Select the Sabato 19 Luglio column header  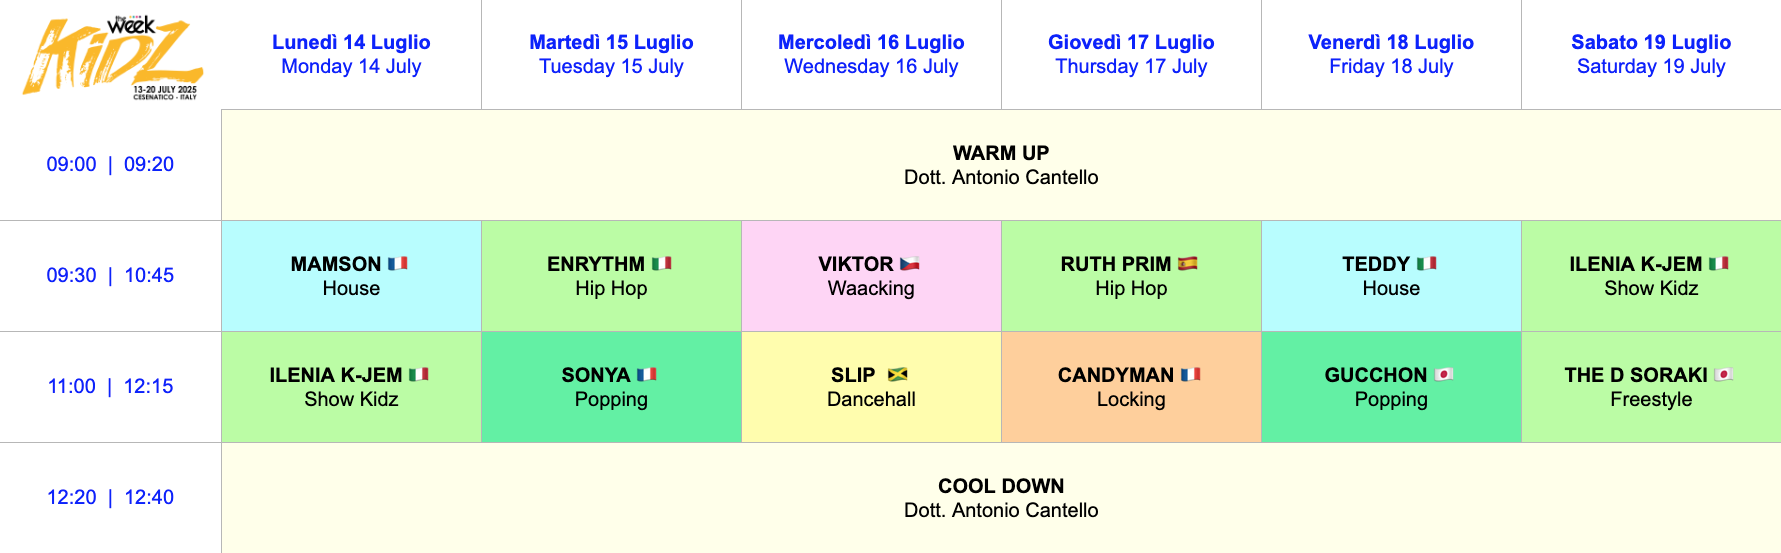point(1651,54)
